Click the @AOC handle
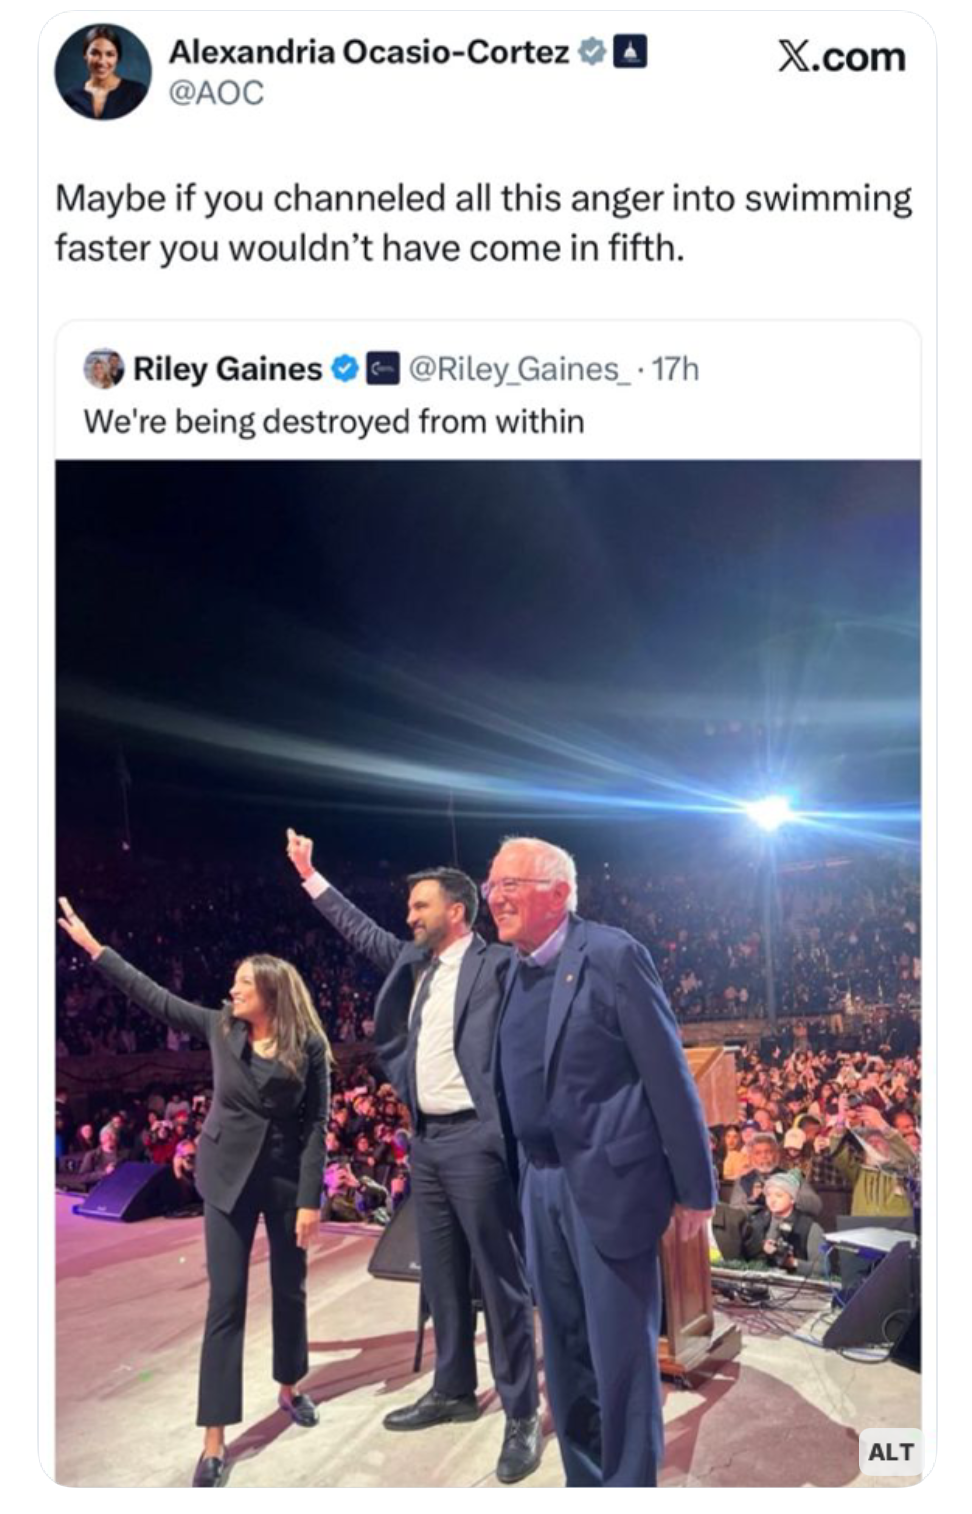 pos(216,93)
